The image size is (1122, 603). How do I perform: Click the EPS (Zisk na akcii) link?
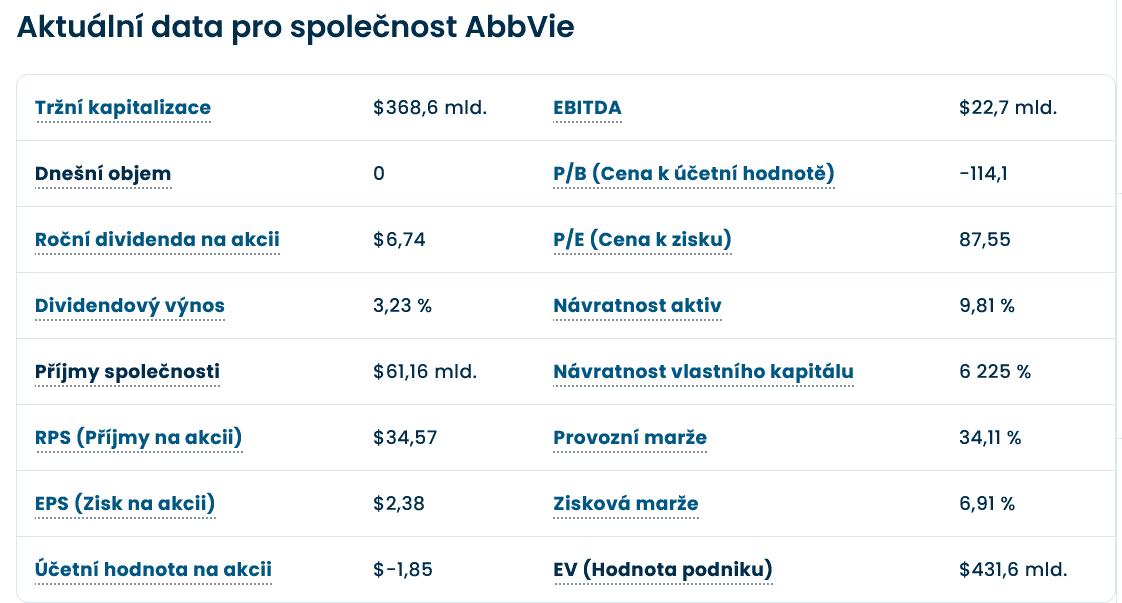tap(125, 504)
